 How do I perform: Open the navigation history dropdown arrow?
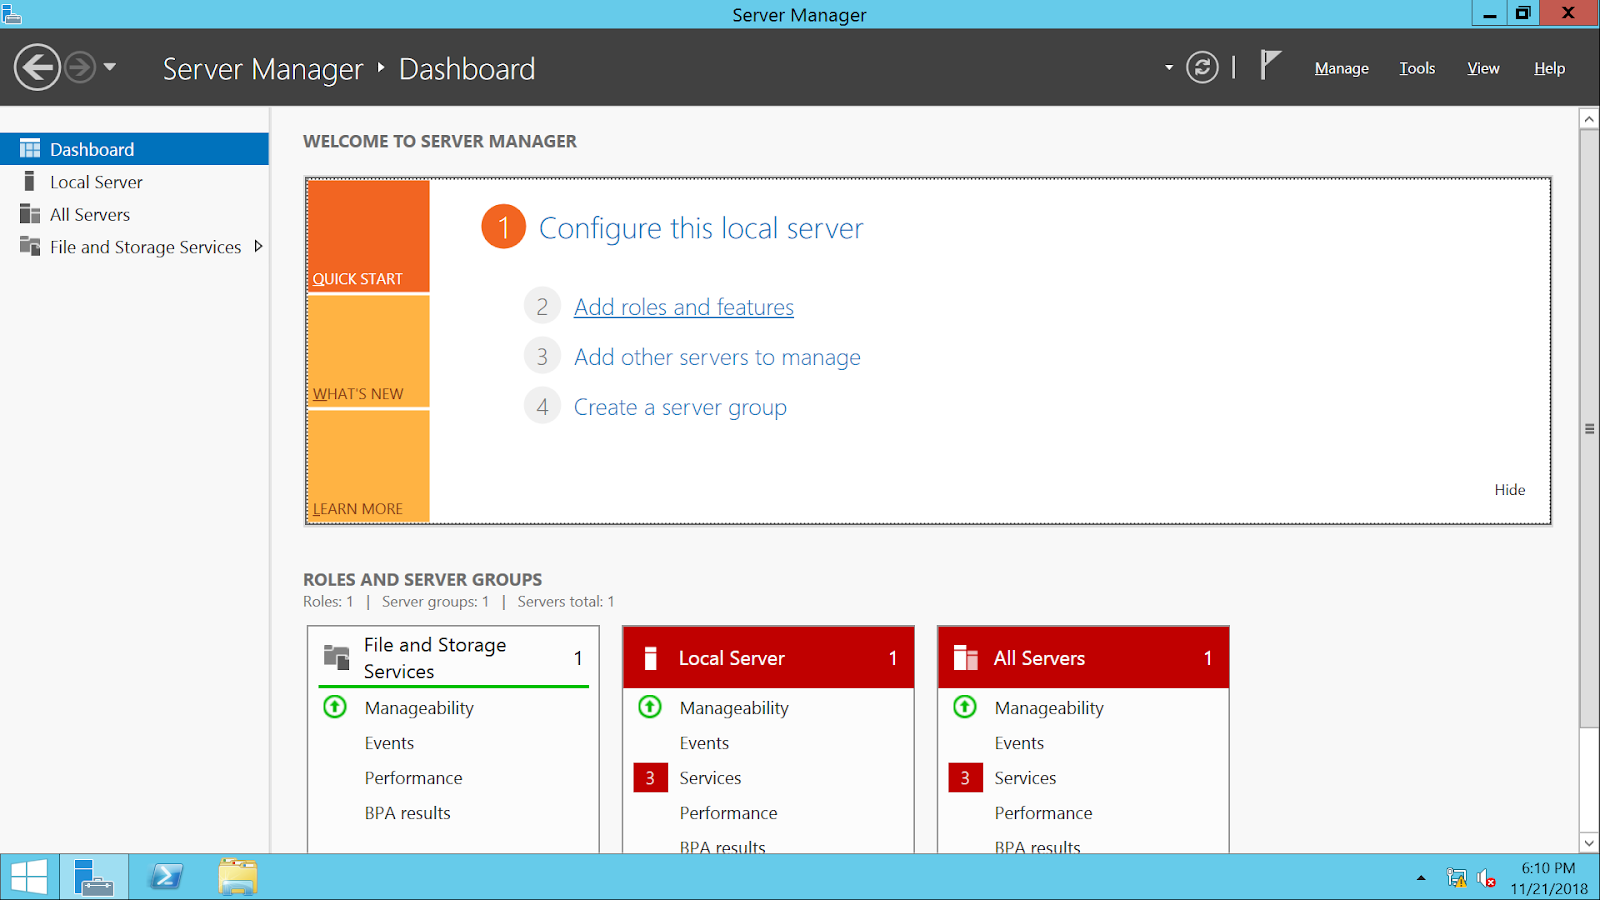coord(110,68)
